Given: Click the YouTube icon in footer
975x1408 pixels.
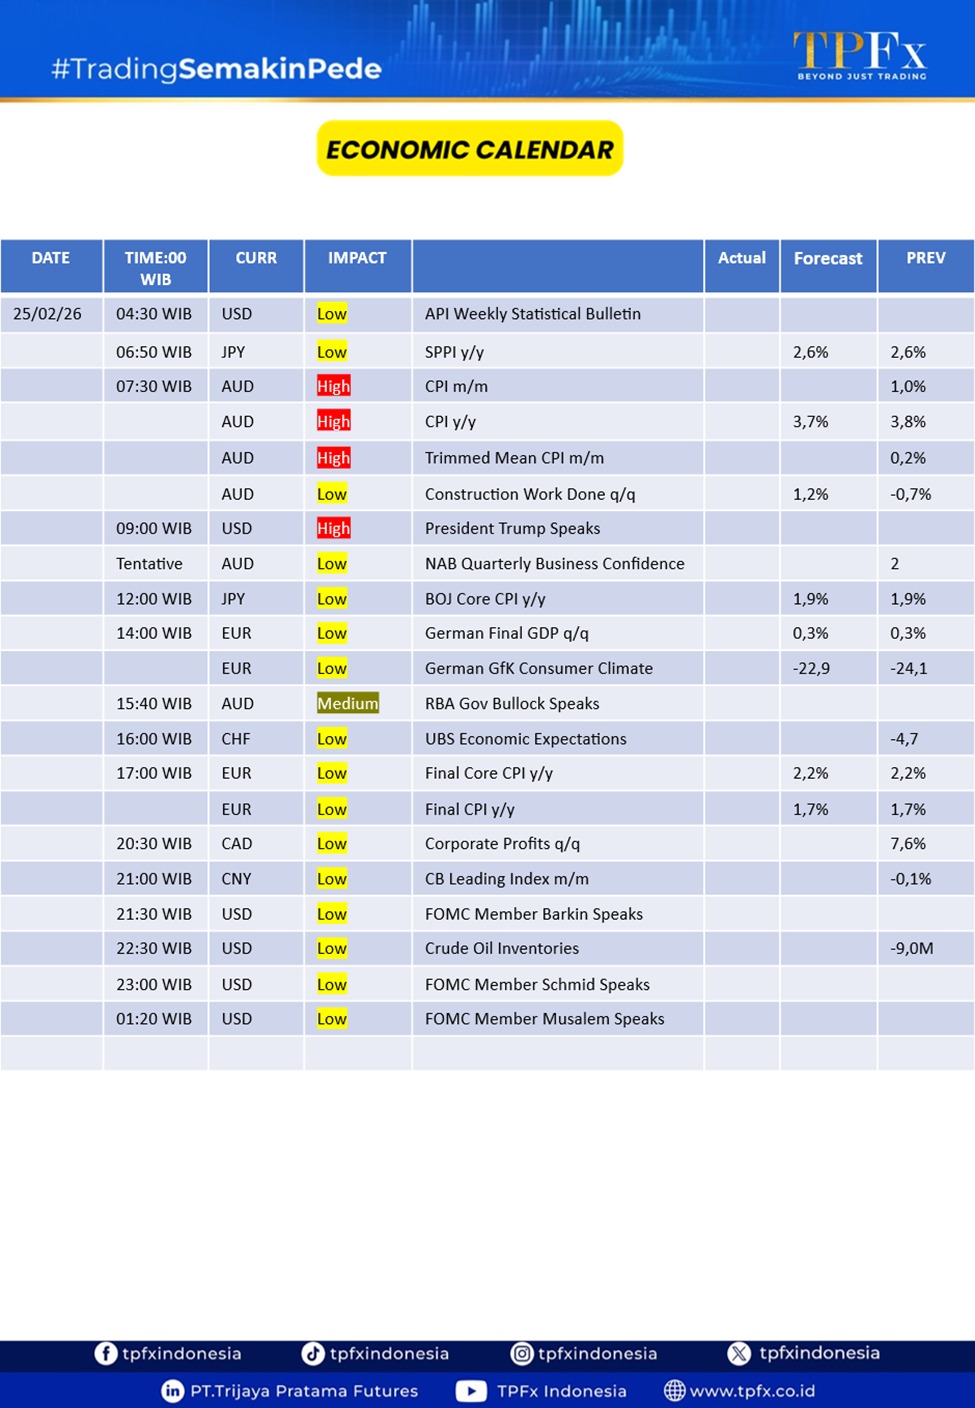Looking at the screenshot, I should pyautogui.click(x=471, y=1391).
